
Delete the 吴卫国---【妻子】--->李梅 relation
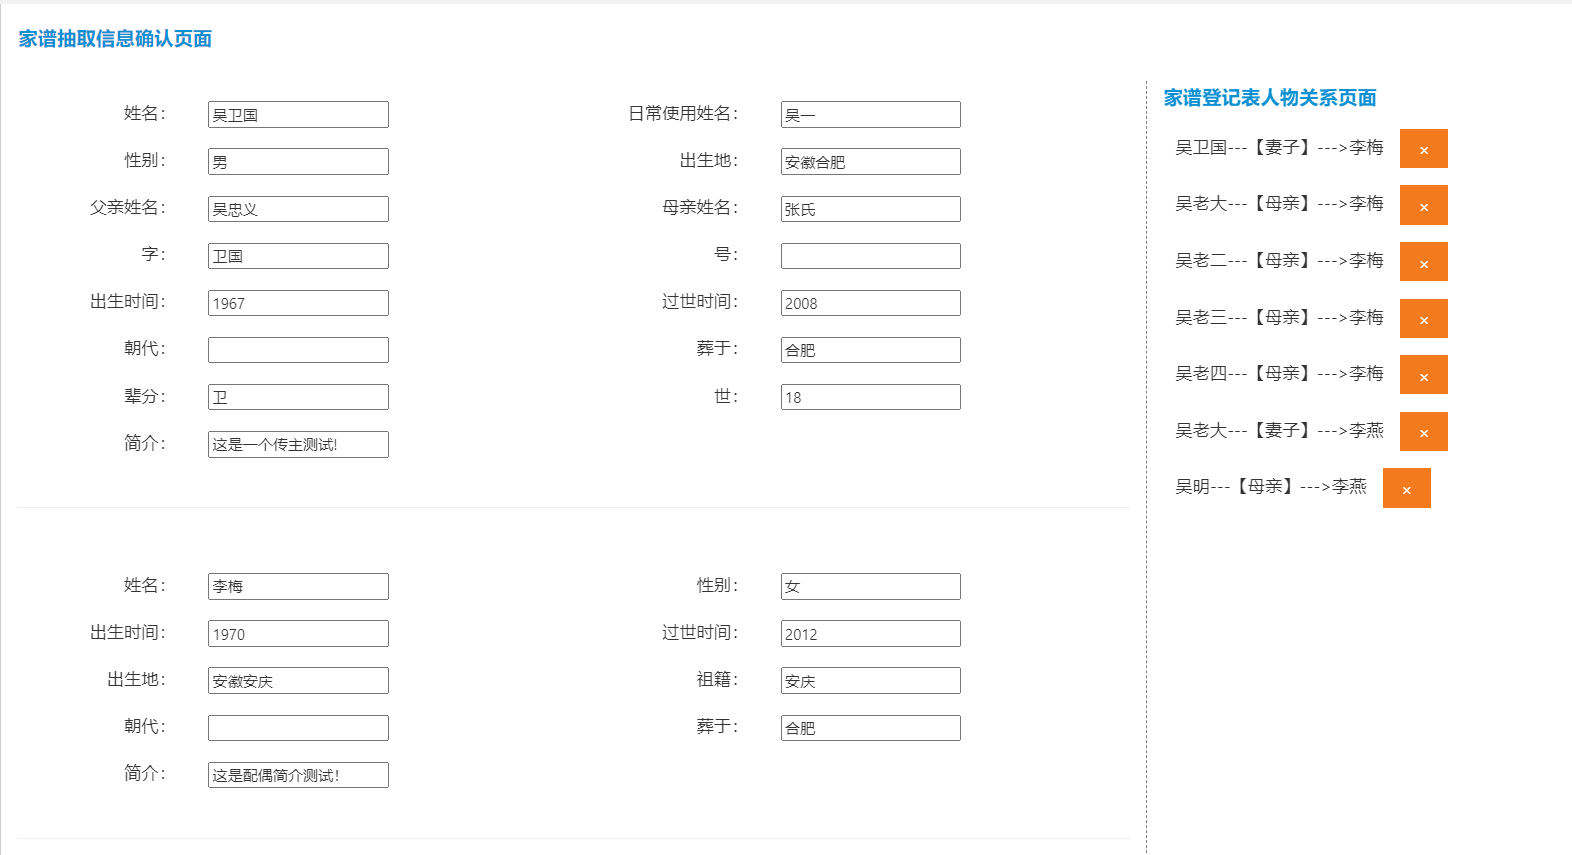1423,149
